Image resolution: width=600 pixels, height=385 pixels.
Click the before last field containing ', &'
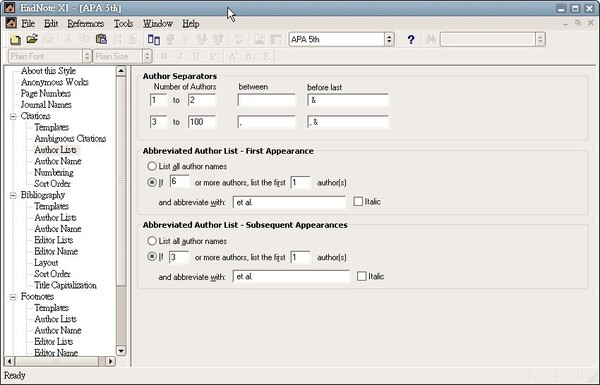pyautogui.click(x=348, y=122)
